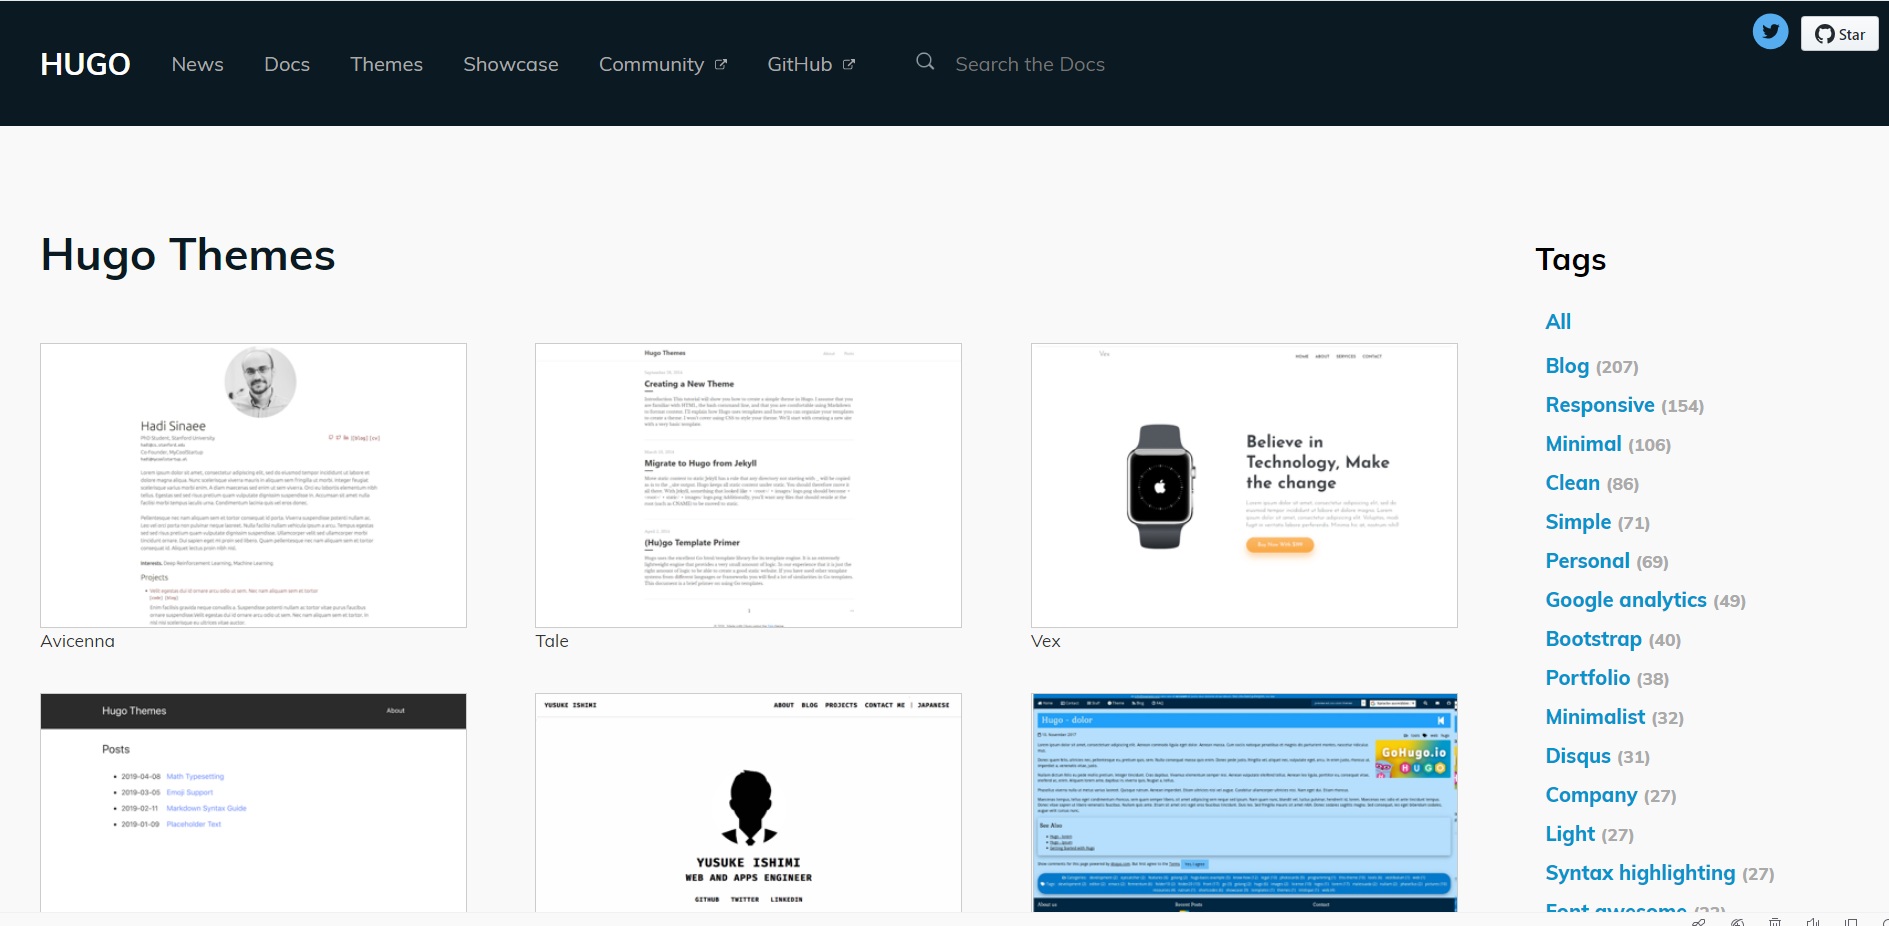Click the HUGO logo

[85, 64]
